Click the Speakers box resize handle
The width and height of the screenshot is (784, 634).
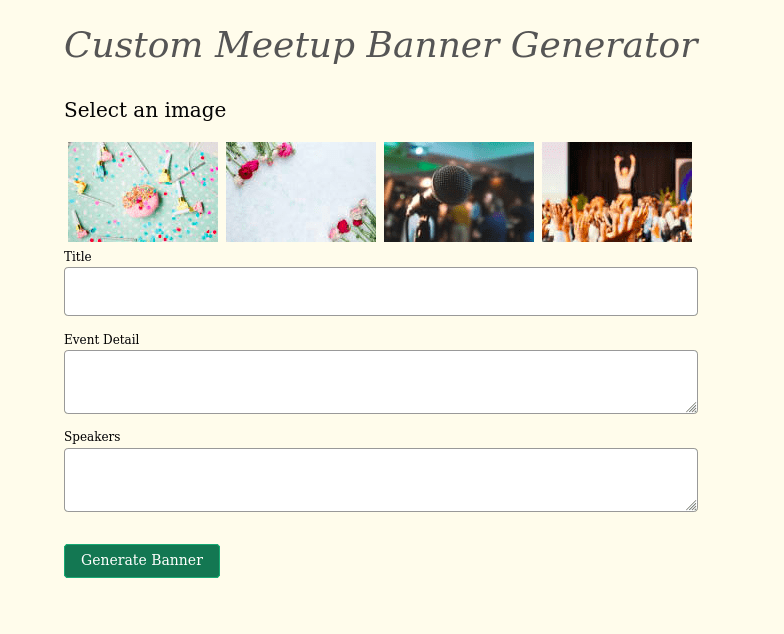click(691, 505)
